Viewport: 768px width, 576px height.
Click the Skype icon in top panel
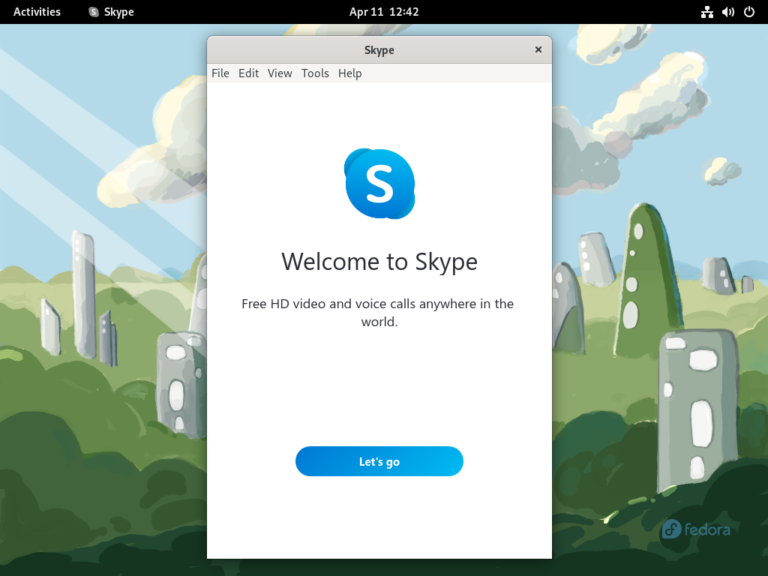pyautogui.click(x=94, y=12)
